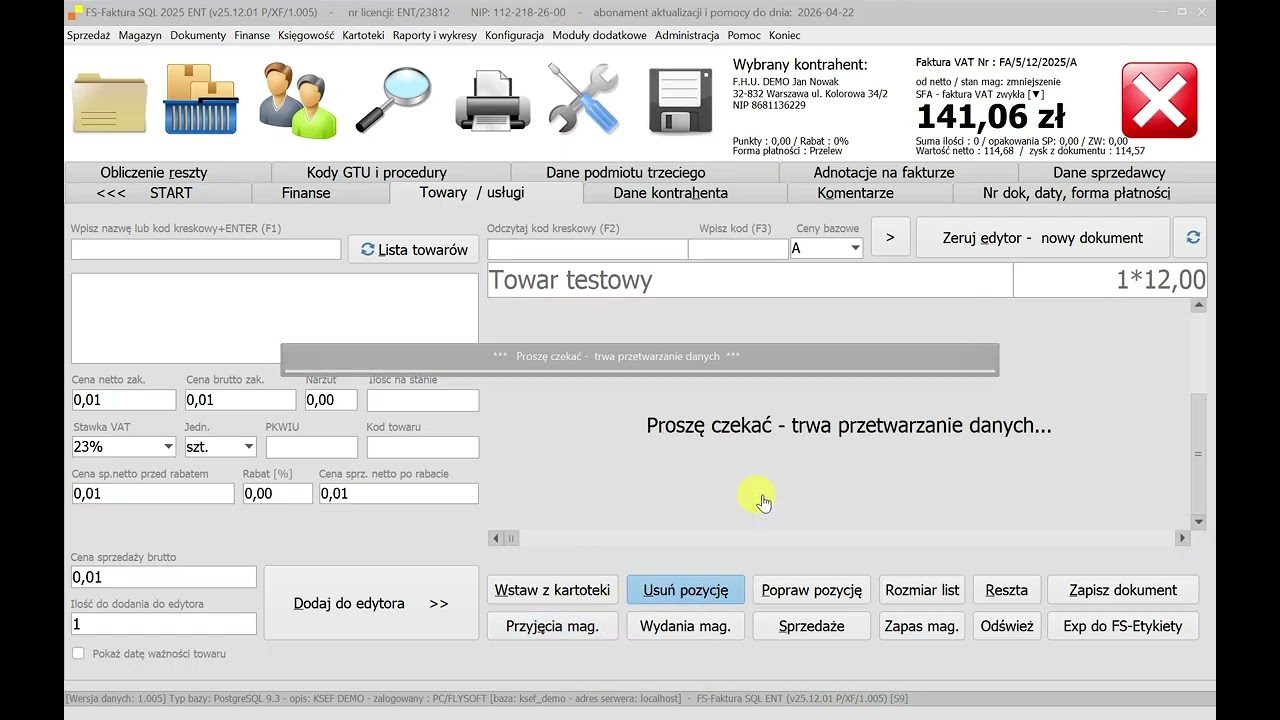
Task: Click the big red X cancel icon
Action: (x=1159, y=100)
